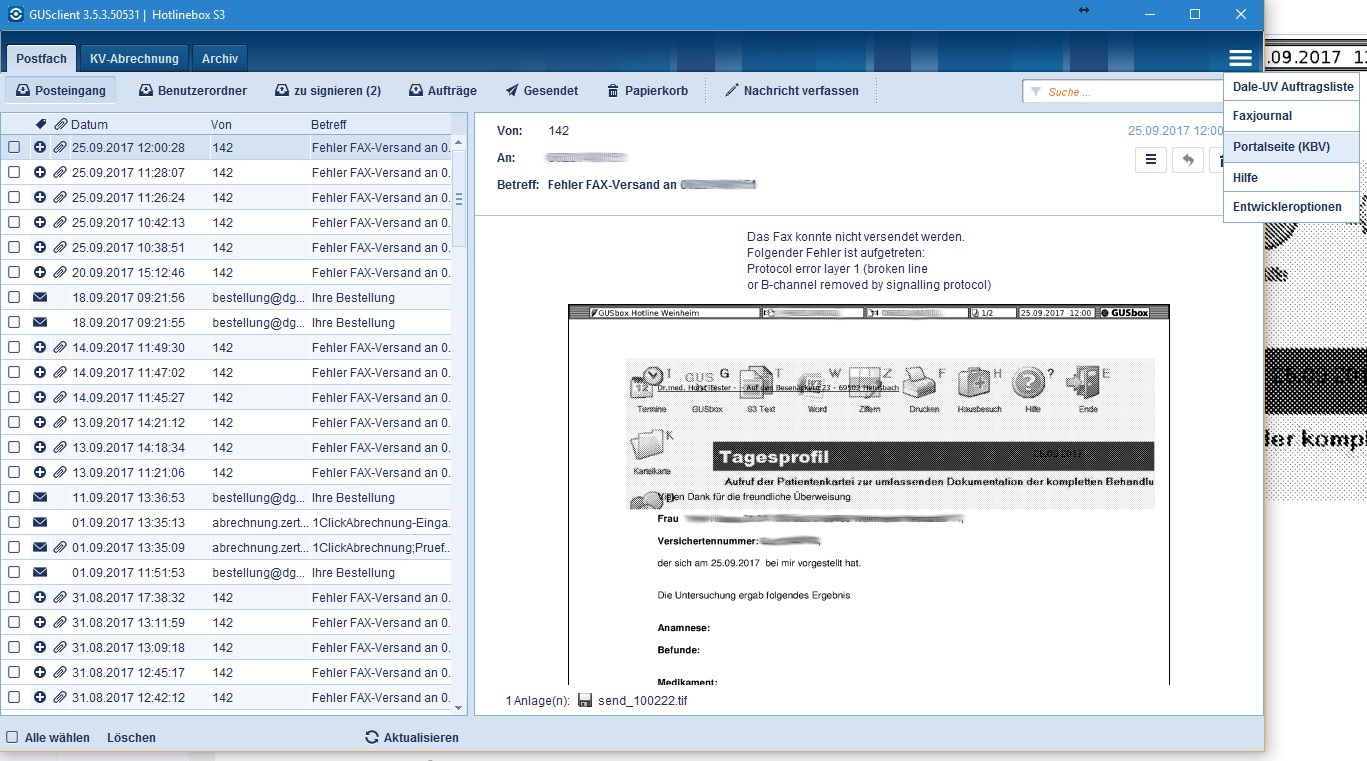Image resolution: width=1367 pixels, height=761 pixels.
Task: Click plus icon of 31.08.2017 13:09:18 message
Action: click(x=40, y=647)
